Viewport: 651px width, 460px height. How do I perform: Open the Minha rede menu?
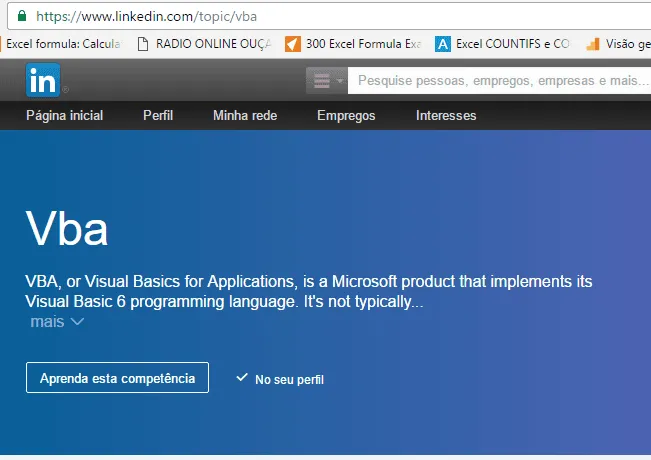click(x=245, y=115)
